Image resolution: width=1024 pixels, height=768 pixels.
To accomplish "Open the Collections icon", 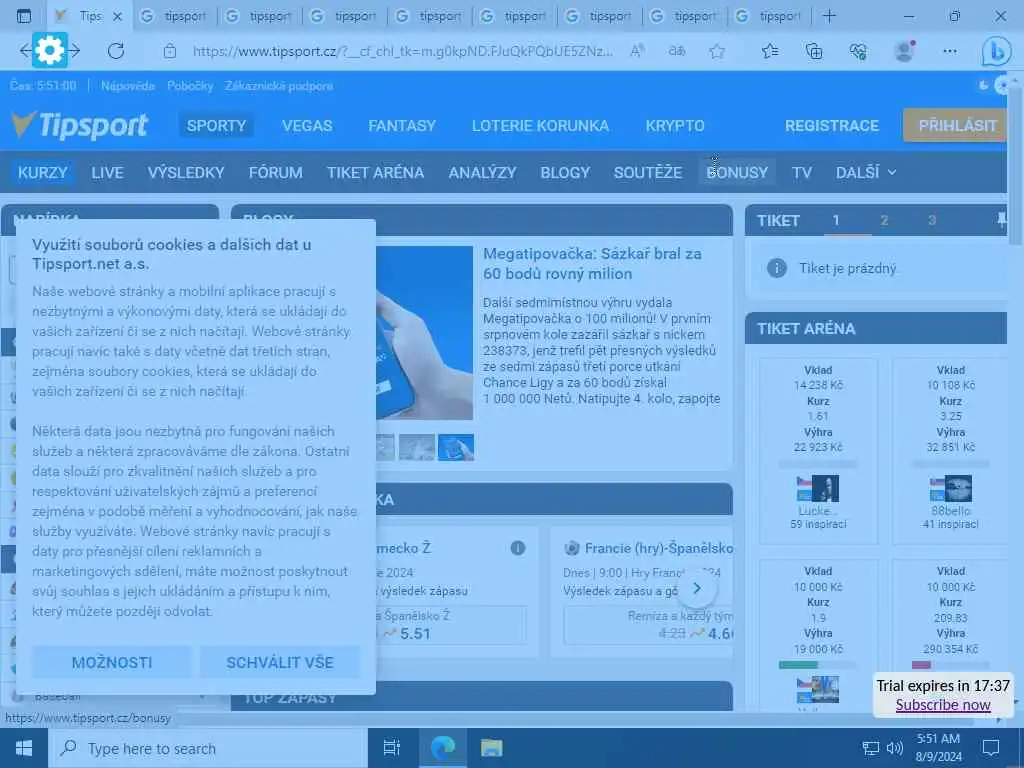I will click(x=814, y=51).
